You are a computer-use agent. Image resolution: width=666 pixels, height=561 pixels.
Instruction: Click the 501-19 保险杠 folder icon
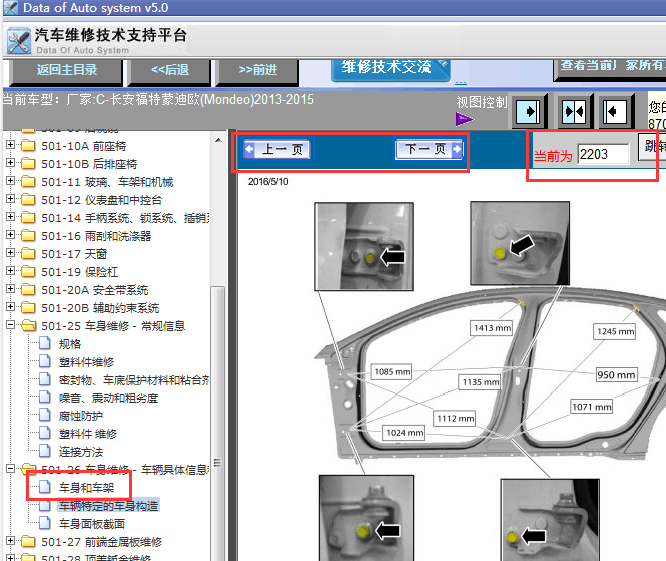click(28, 272)
